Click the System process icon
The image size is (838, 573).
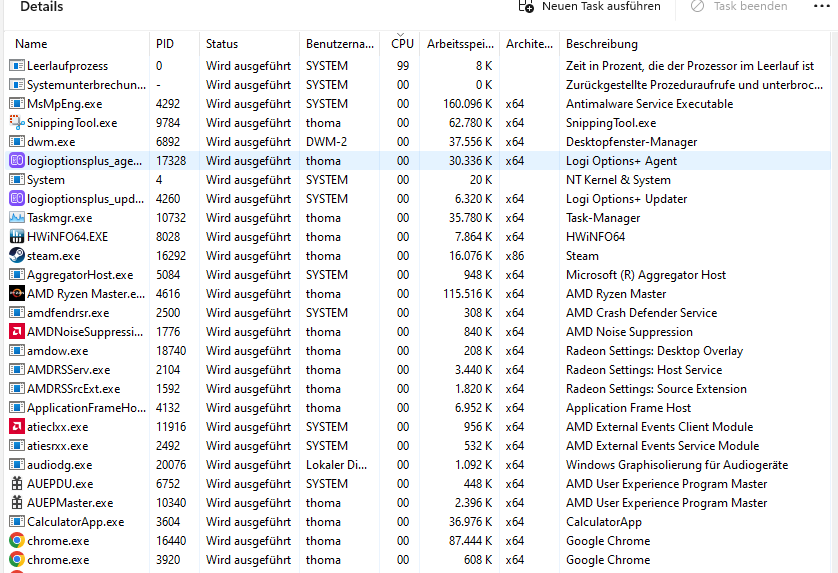(17, 180)
